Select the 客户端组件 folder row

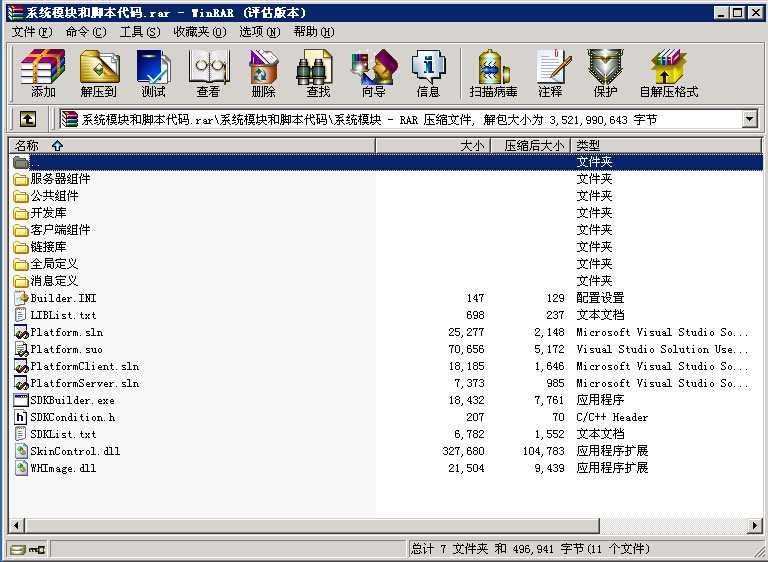coord(386,230)
